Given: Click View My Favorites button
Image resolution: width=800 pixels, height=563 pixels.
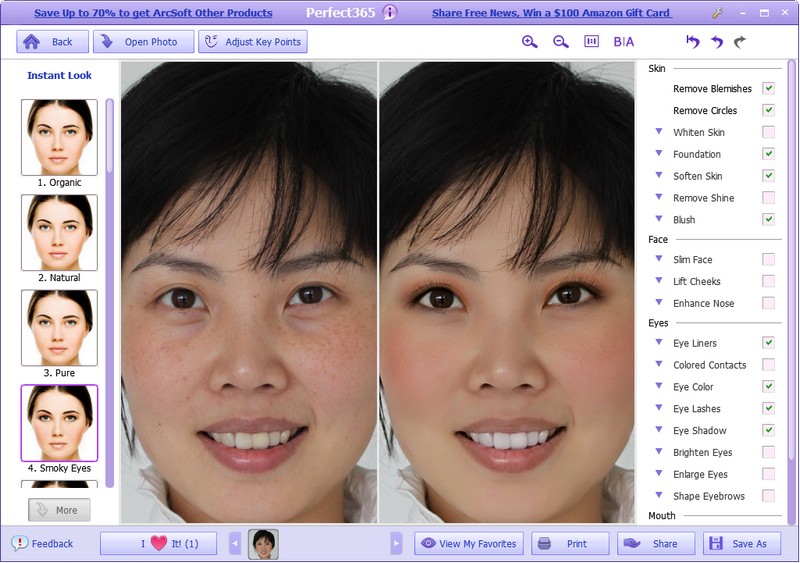Looking at the screenshot, I should pos(469,544).
